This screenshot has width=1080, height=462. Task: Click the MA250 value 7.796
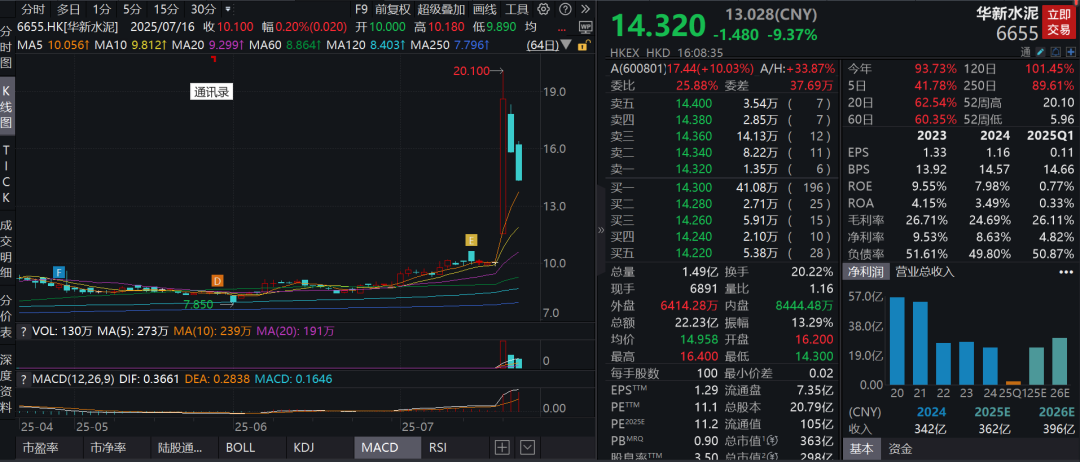point(471,45)
